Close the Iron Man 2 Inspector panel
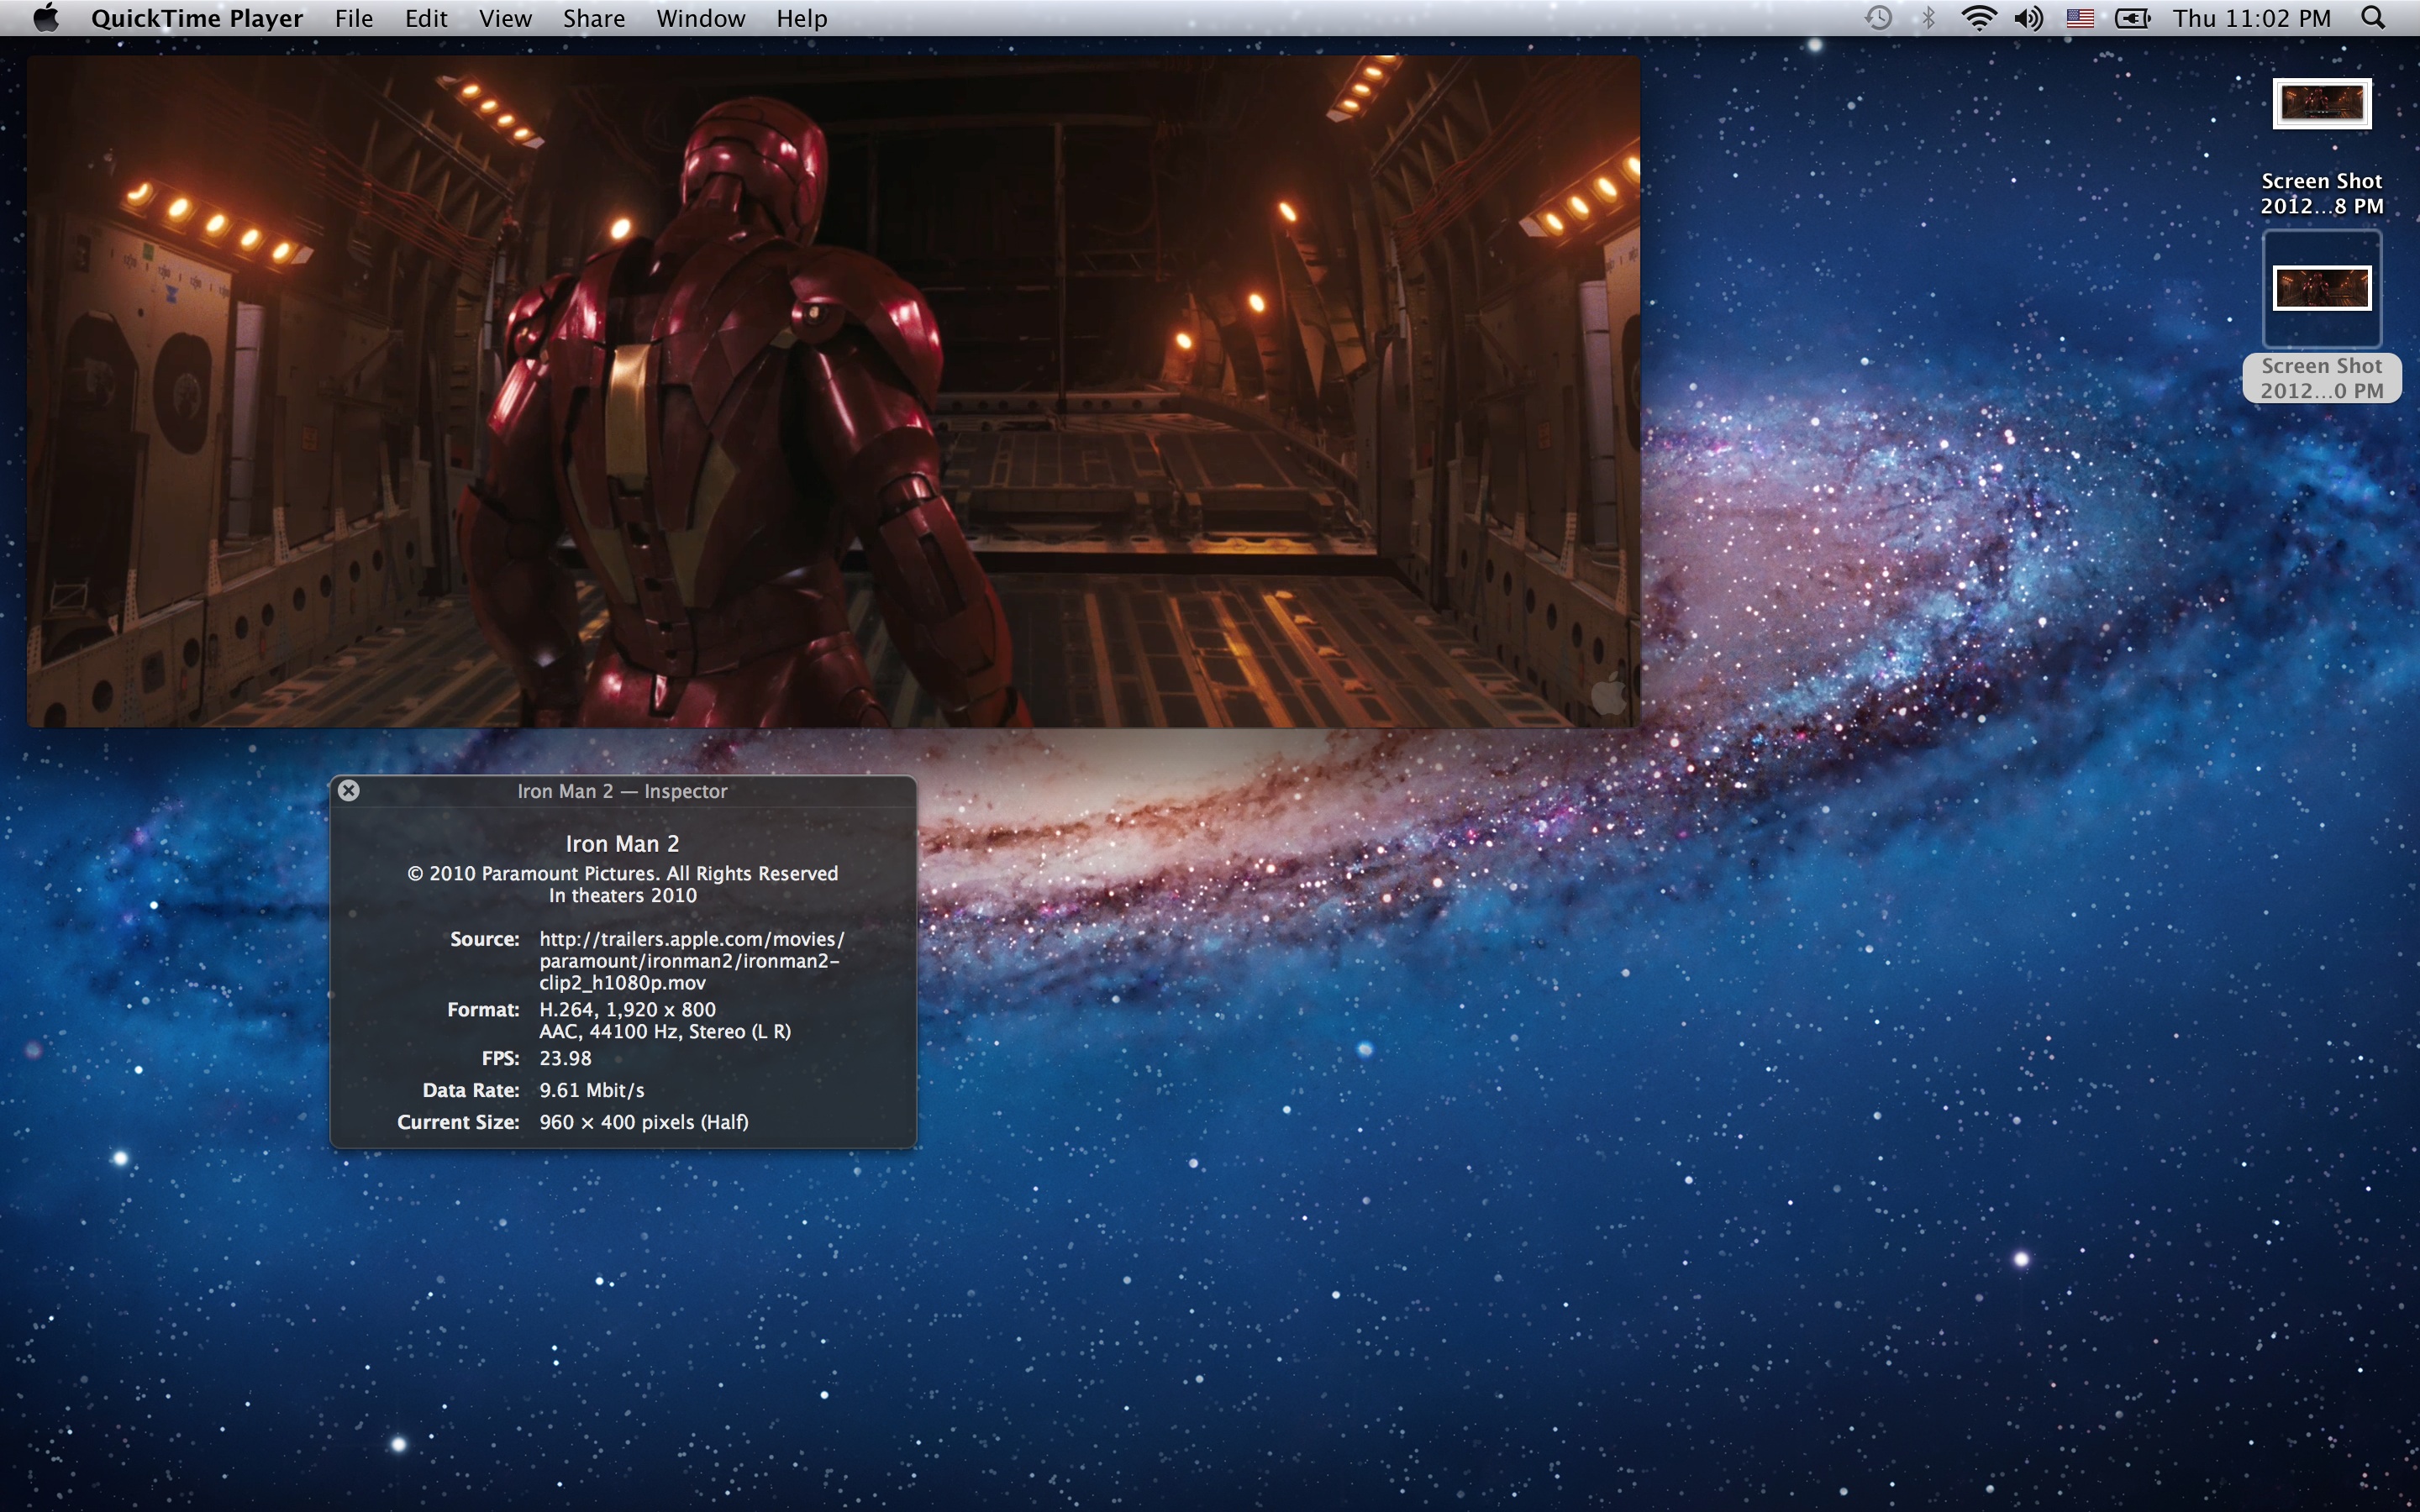2420x1512 pixels. point(348,790)
